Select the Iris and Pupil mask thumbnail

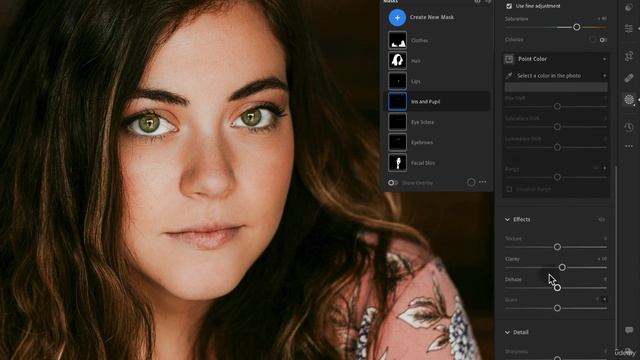(397, 101)
